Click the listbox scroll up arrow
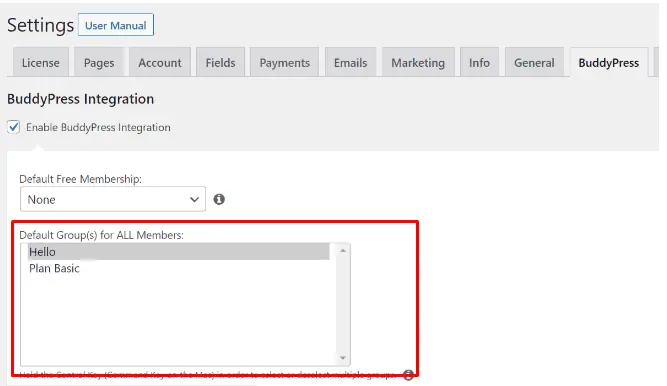667x386 pixels. 343,251
